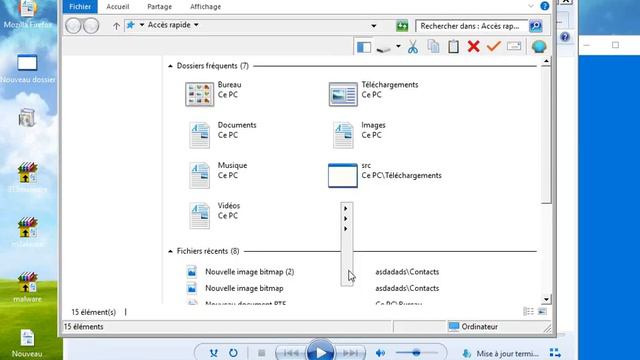Switch to the Accueil tab
The image size is (640, 360).
(x=118, y=7)
